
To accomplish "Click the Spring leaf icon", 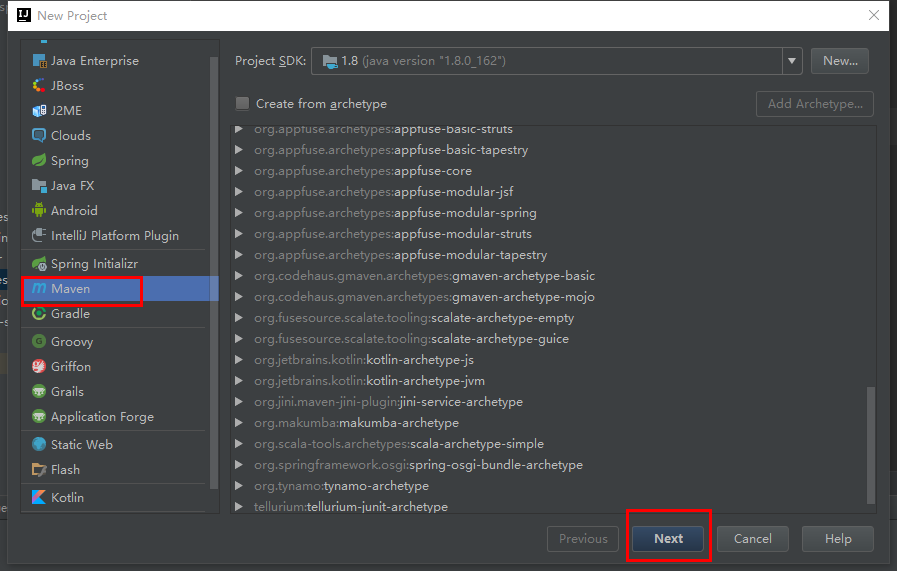I will [x=39, y=161].
